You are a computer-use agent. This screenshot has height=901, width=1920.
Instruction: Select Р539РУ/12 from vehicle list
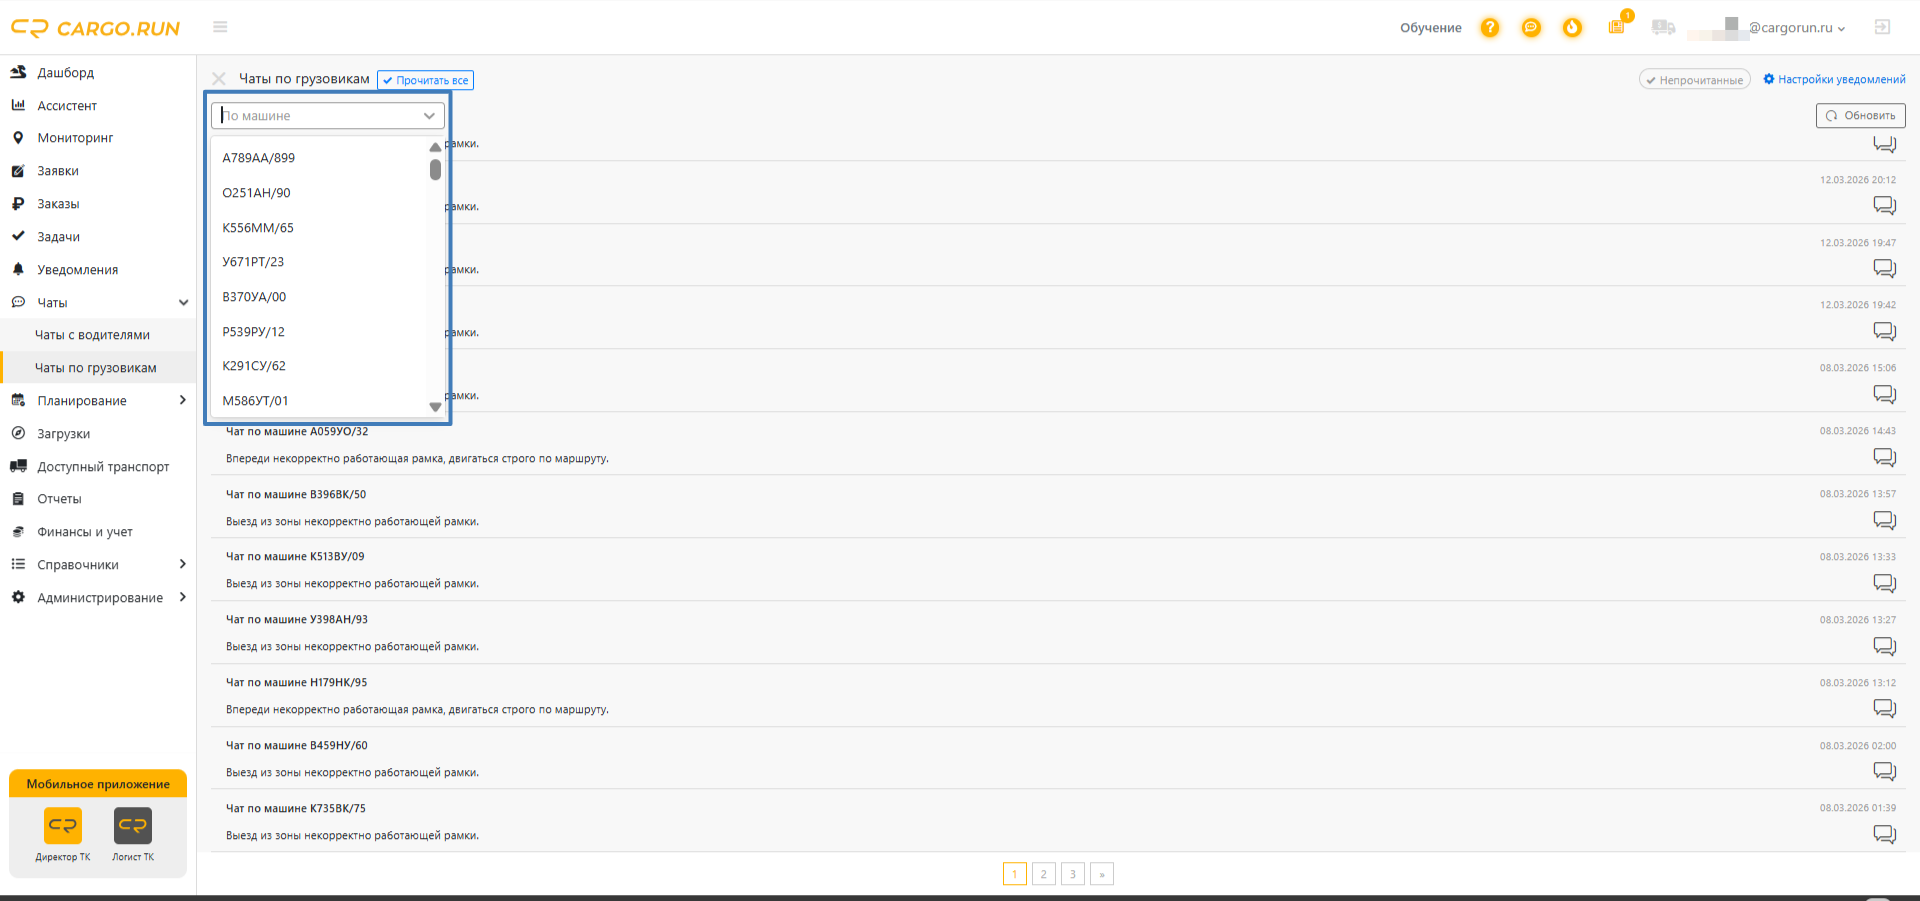319,332
